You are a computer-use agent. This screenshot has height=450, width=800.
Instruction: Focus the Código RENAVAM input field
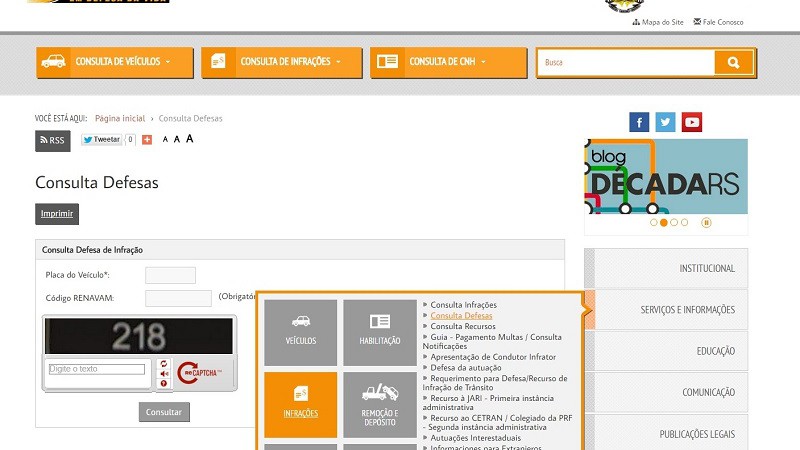tap(178, 298)
